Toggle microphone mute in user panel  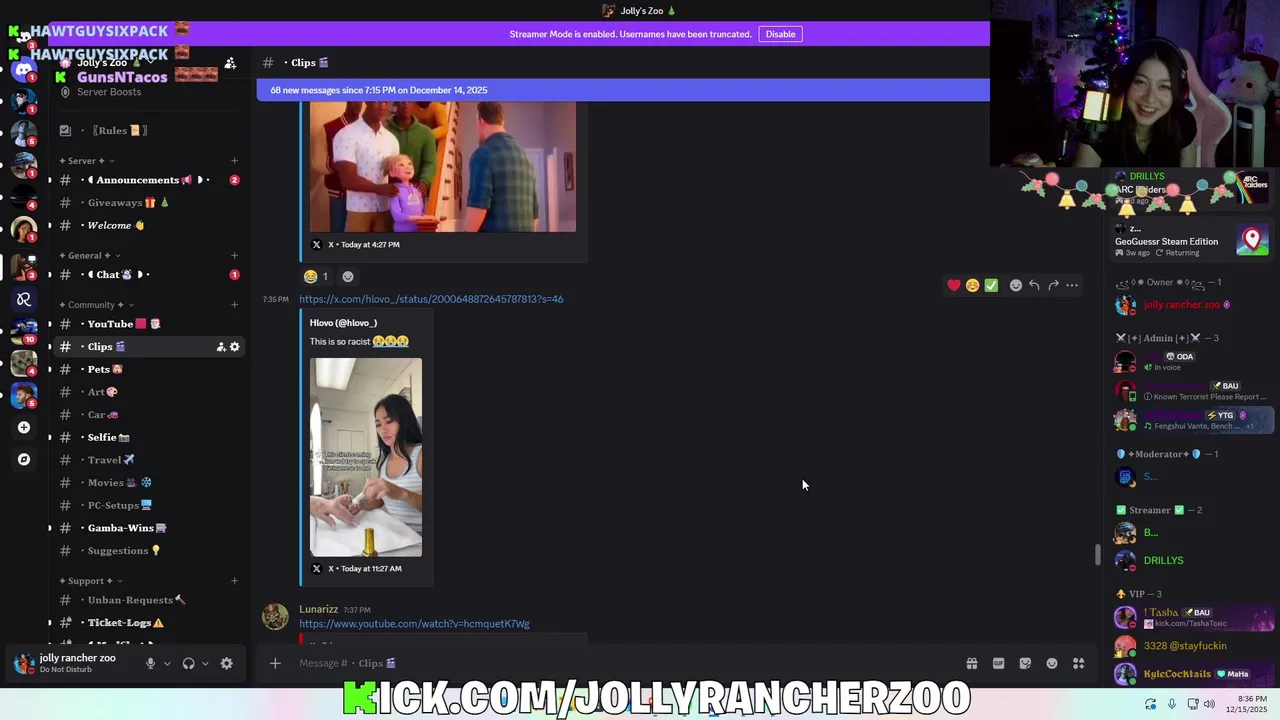[x=151, y=663]
